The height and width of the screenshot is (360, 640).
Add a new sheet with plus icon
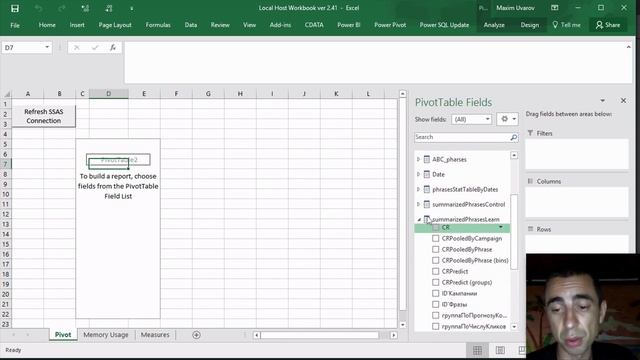196,335
